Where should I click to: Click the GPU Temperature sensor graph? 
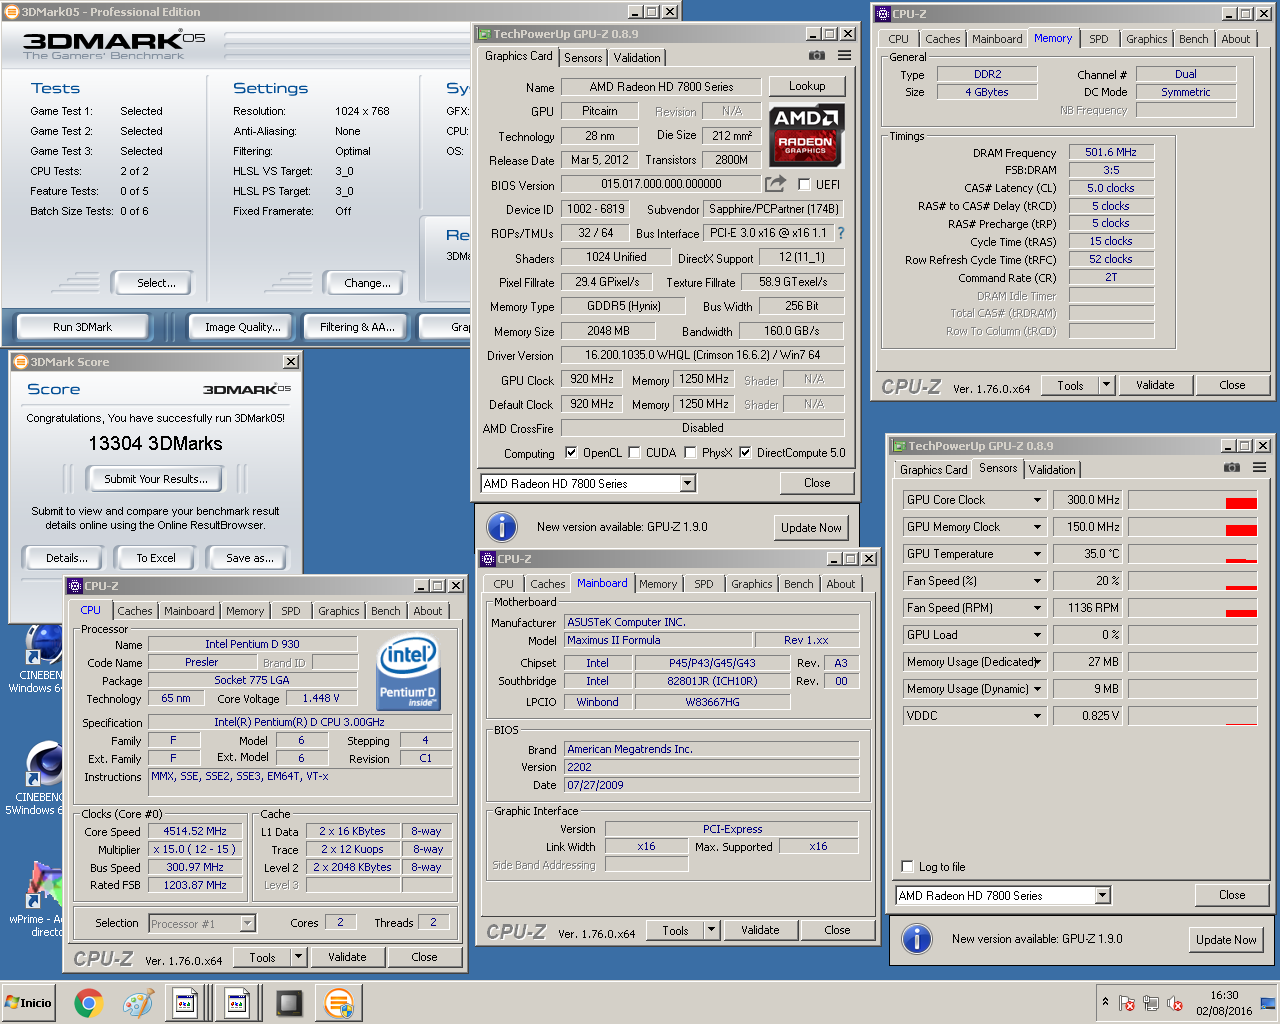[x=1193, y=554]
